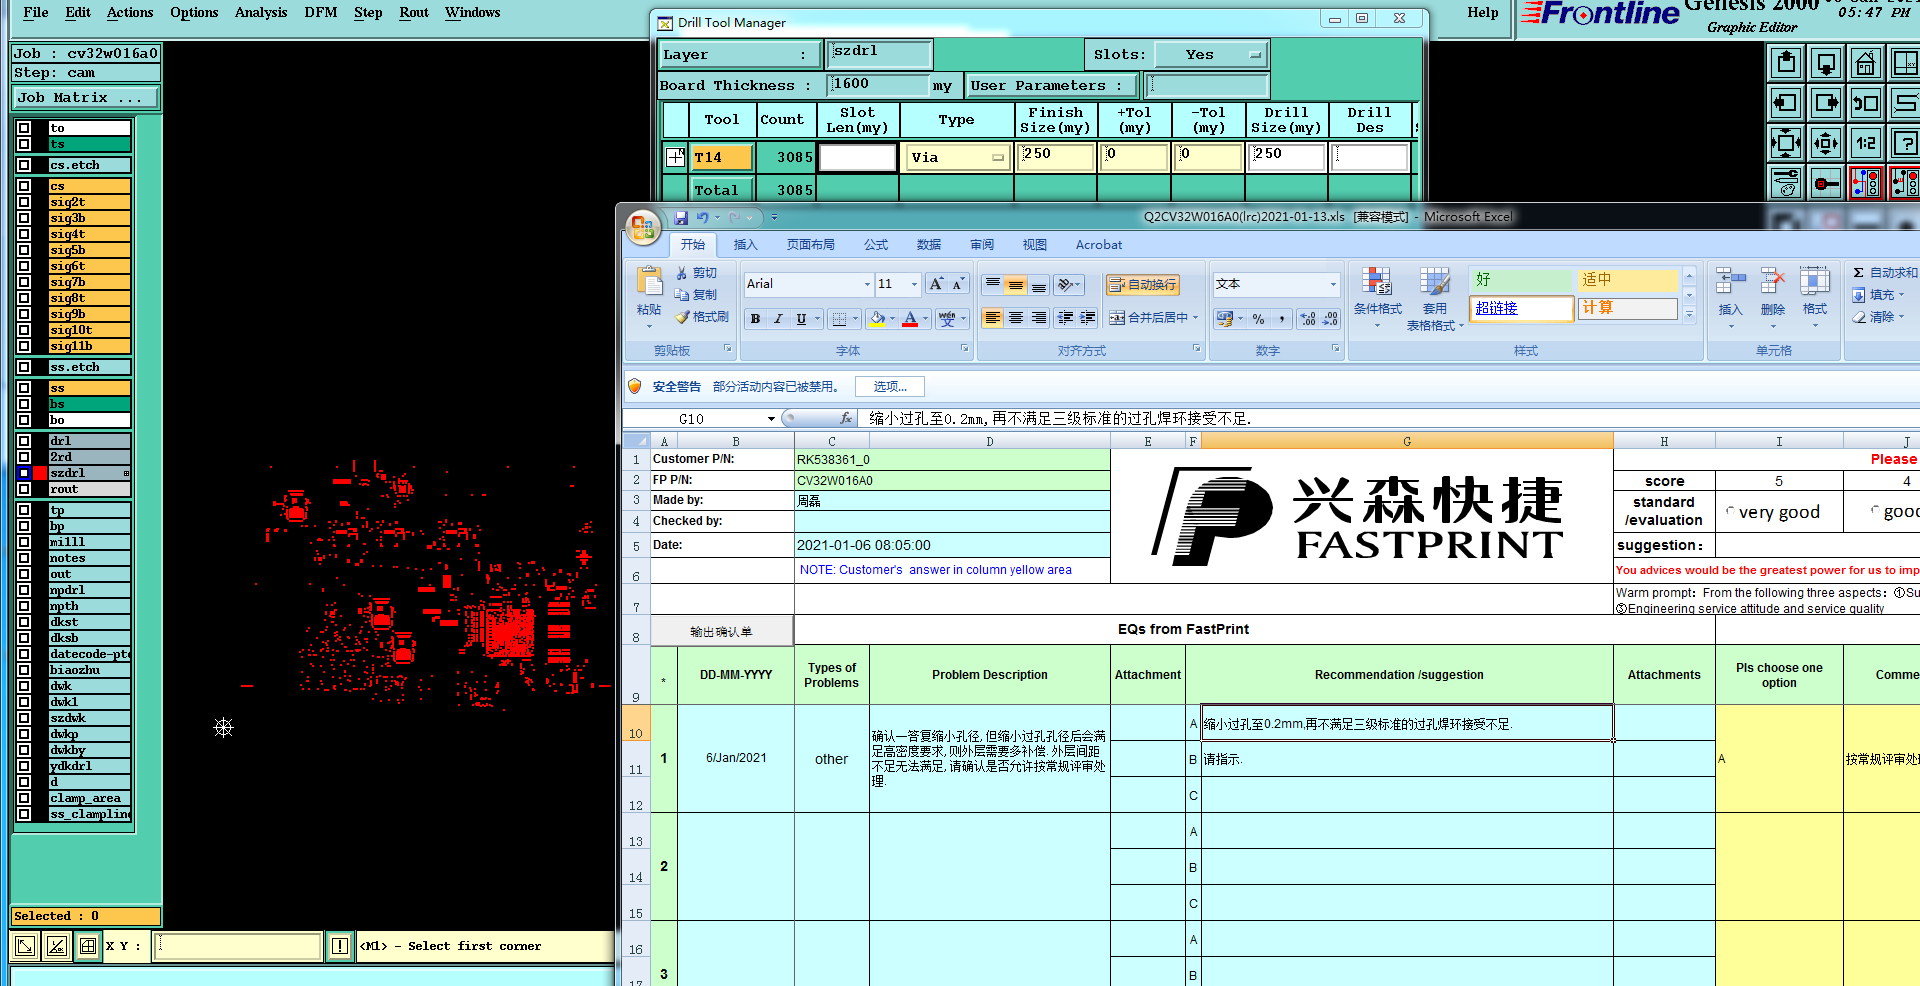Toggle visibility checkbox for layer szdrl
The height and width of the screenshot is (986, 1920).
coord(24,473)
